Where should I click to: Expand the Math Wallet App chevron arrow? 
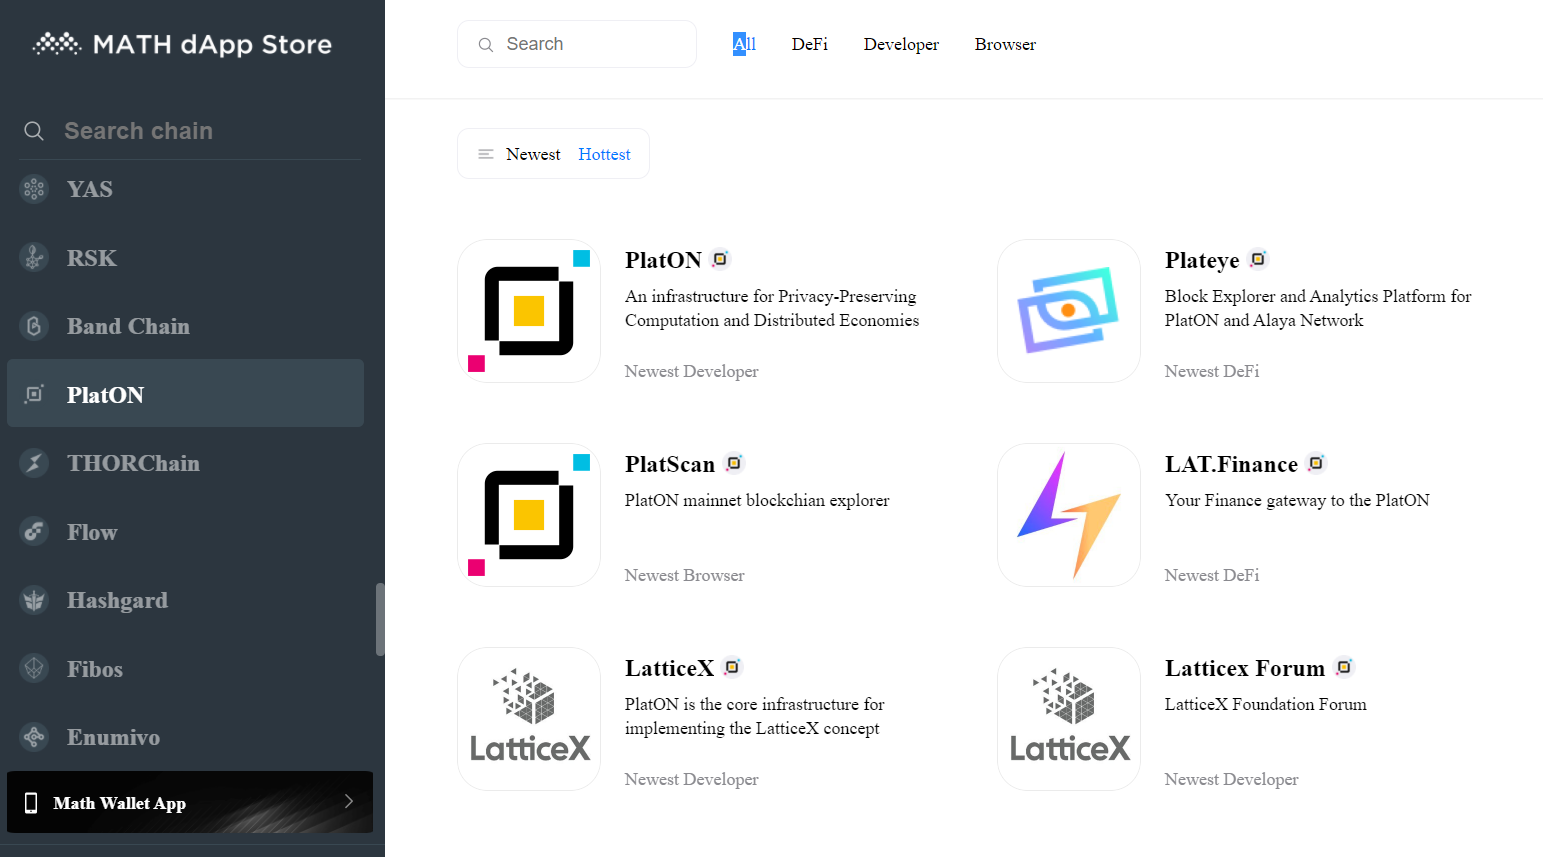[x=349, y=801]
